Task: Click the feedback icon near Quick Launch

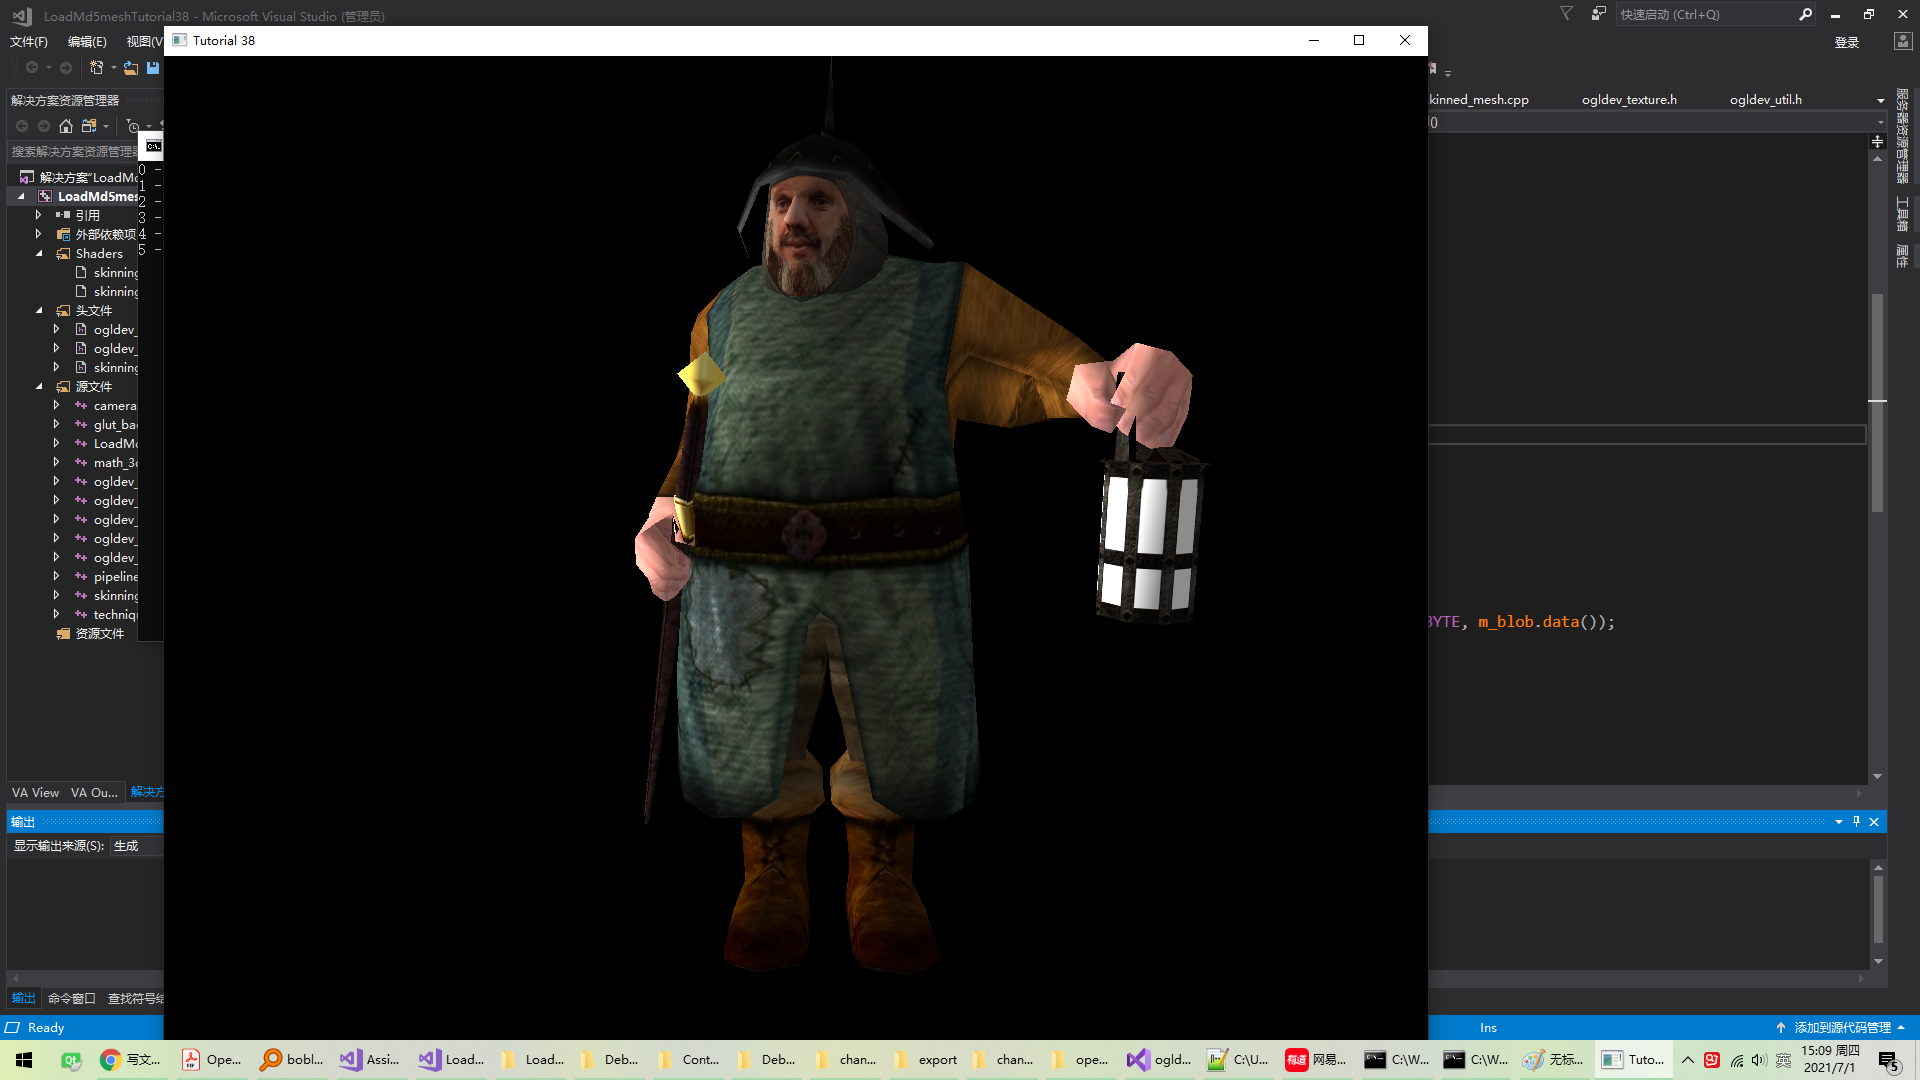Action: pyautogui.click(x=1598, y=14)
